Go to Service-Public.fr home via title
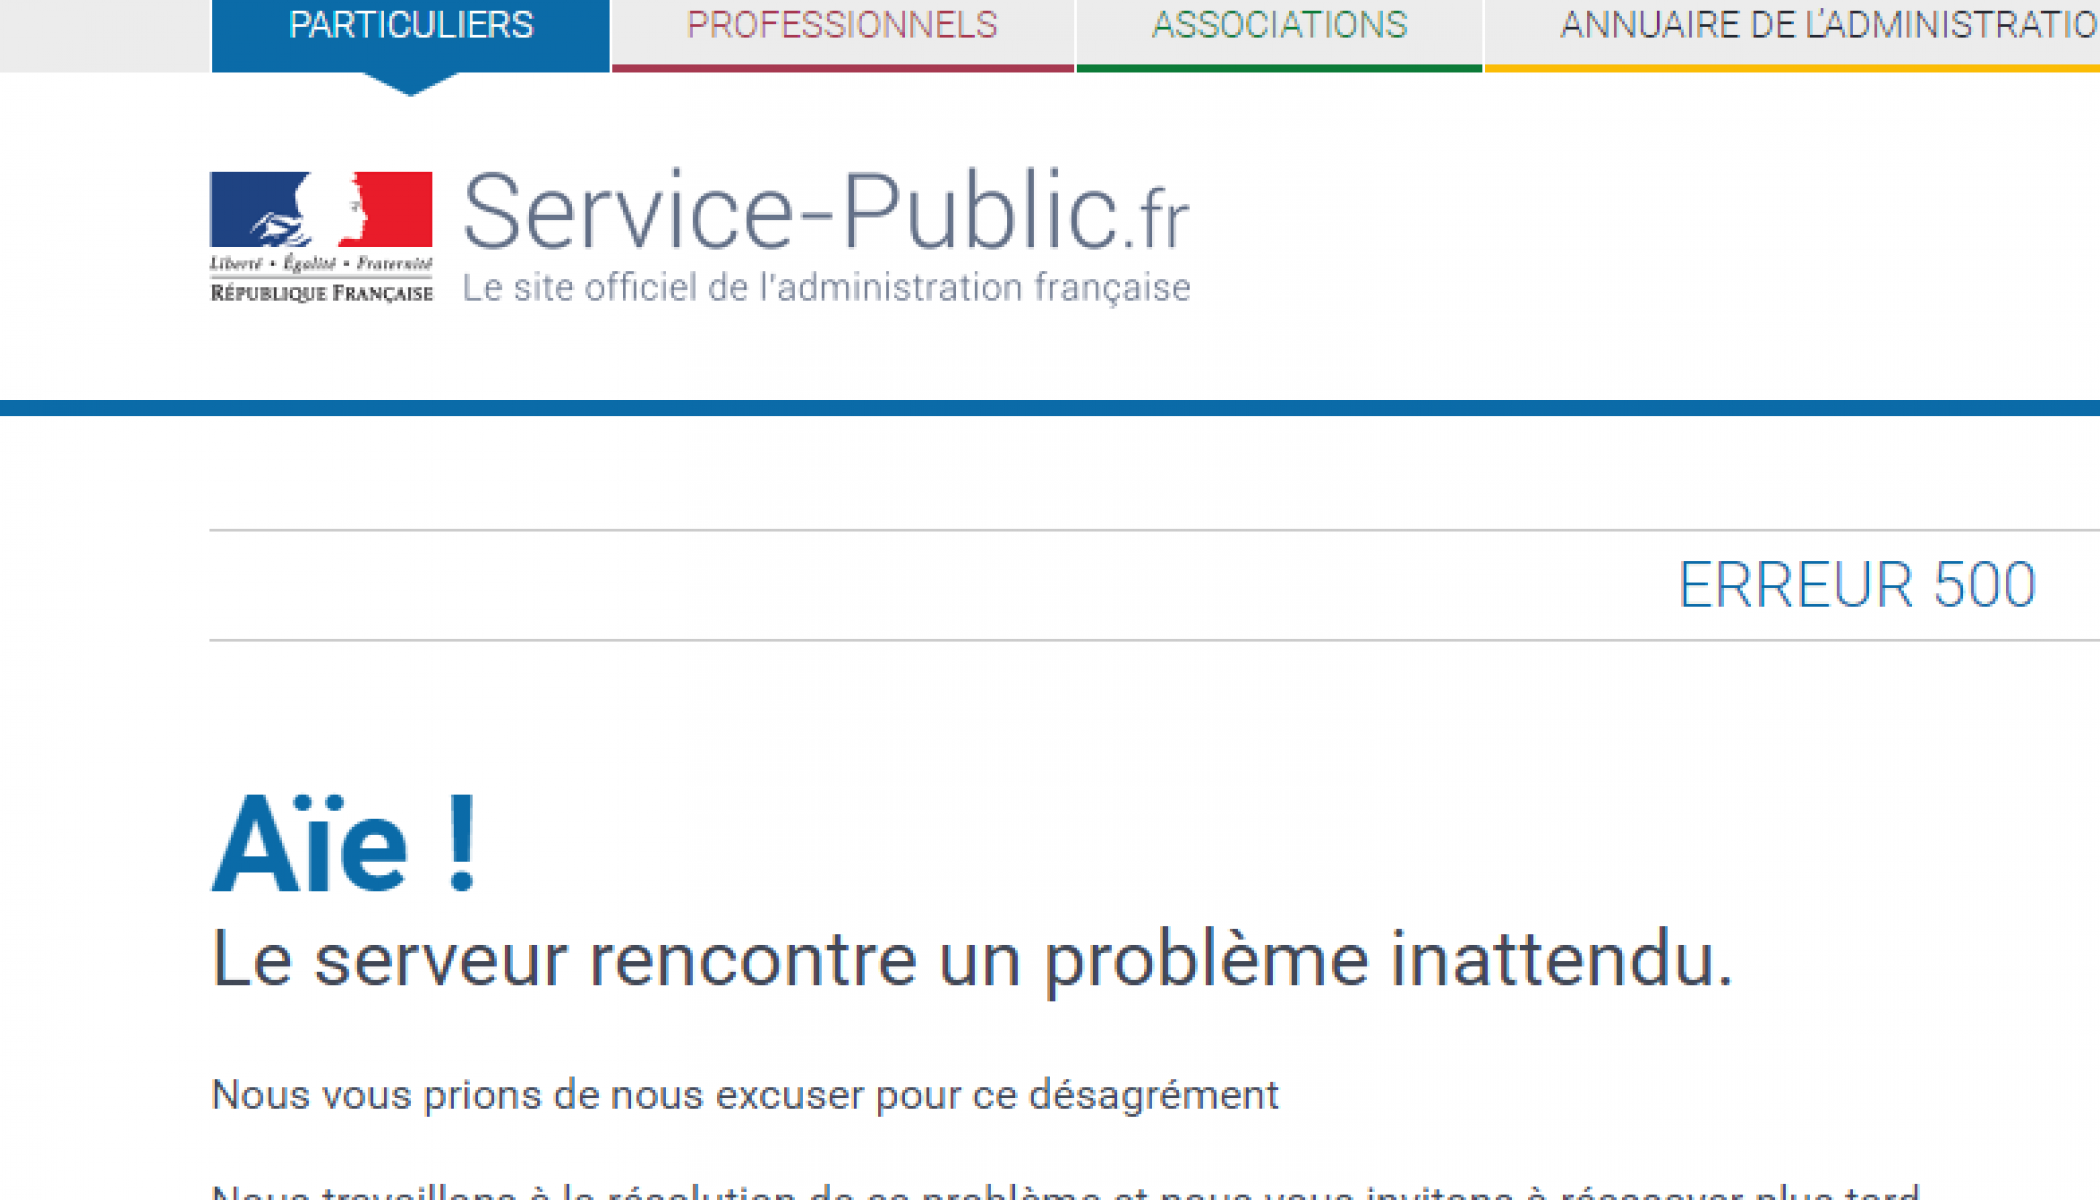Viewport: 2100px width, 1200px height. (790, 212)
